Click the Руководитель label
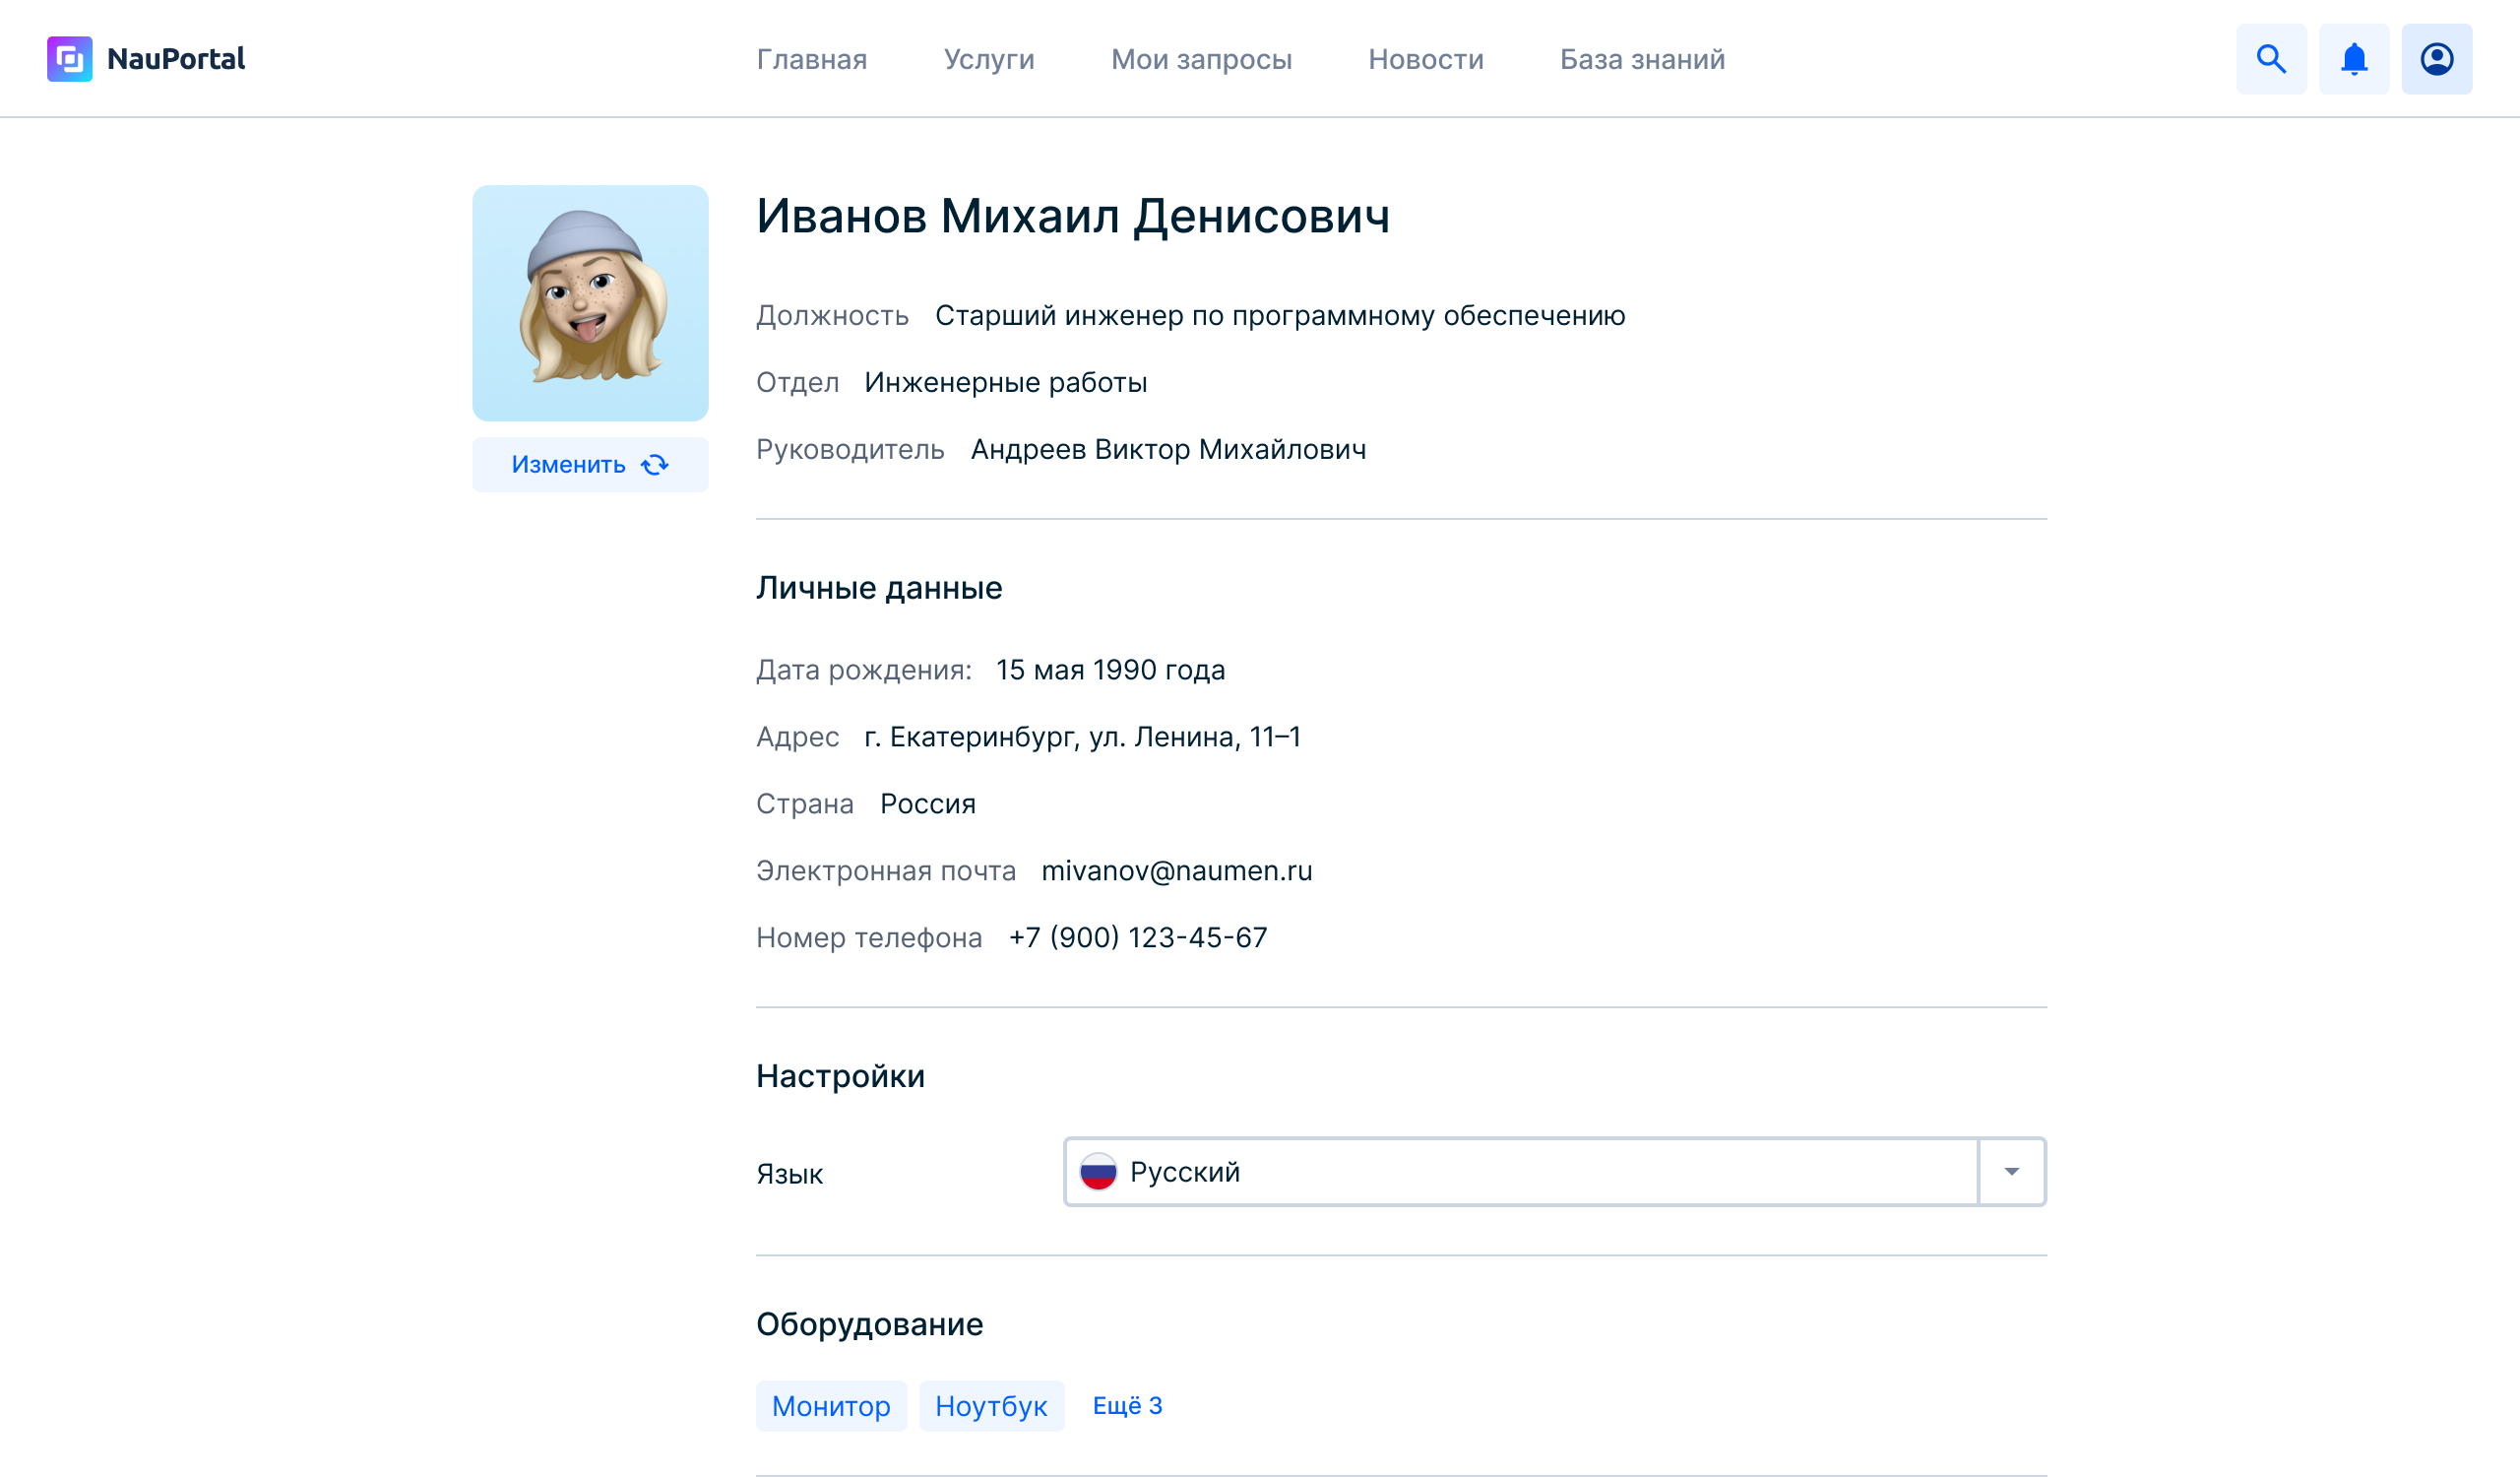Screen dimensions: 2520x1477 (850, 450)
